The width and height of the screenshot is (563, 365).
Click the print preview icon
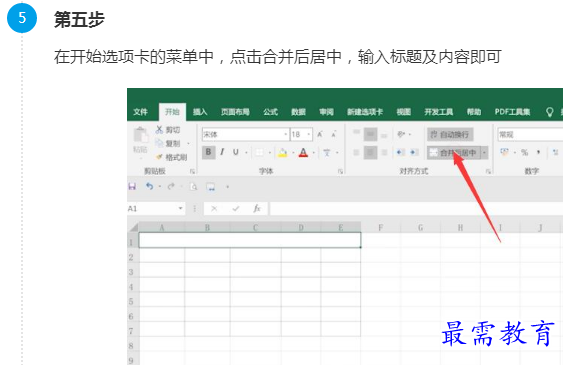(x=194, y=187)
